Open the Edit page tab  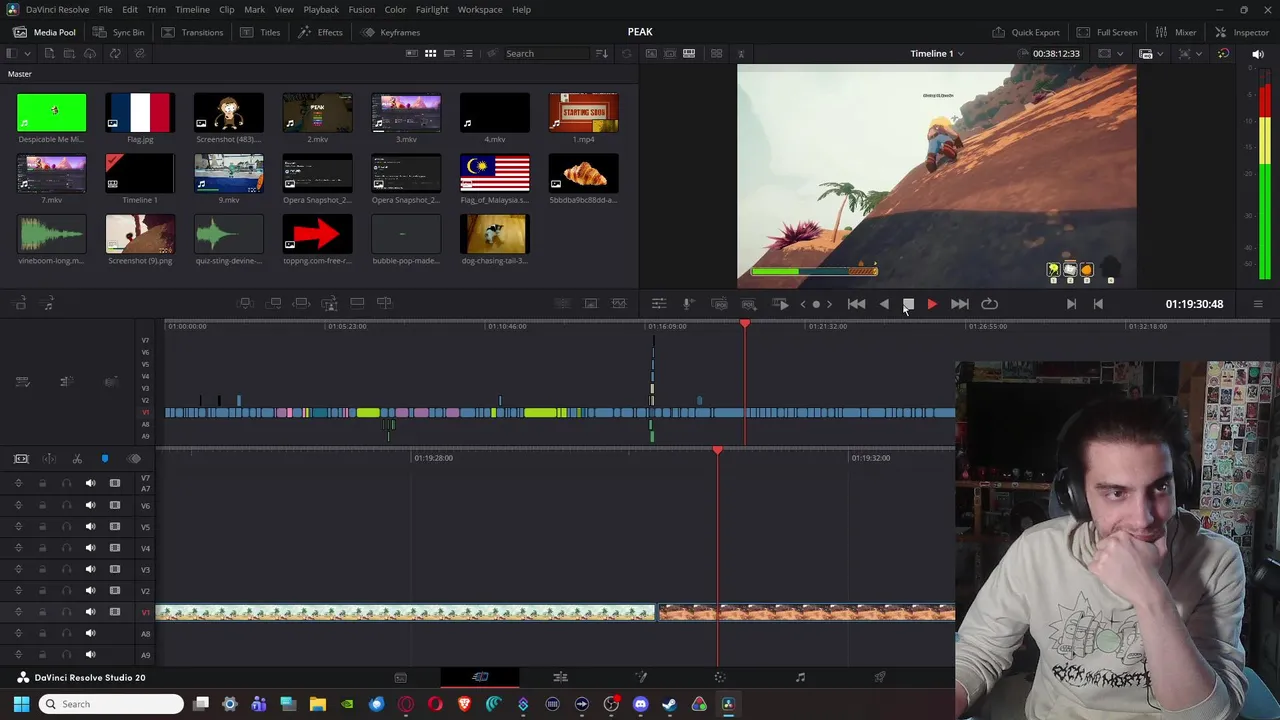coord(560,677)
